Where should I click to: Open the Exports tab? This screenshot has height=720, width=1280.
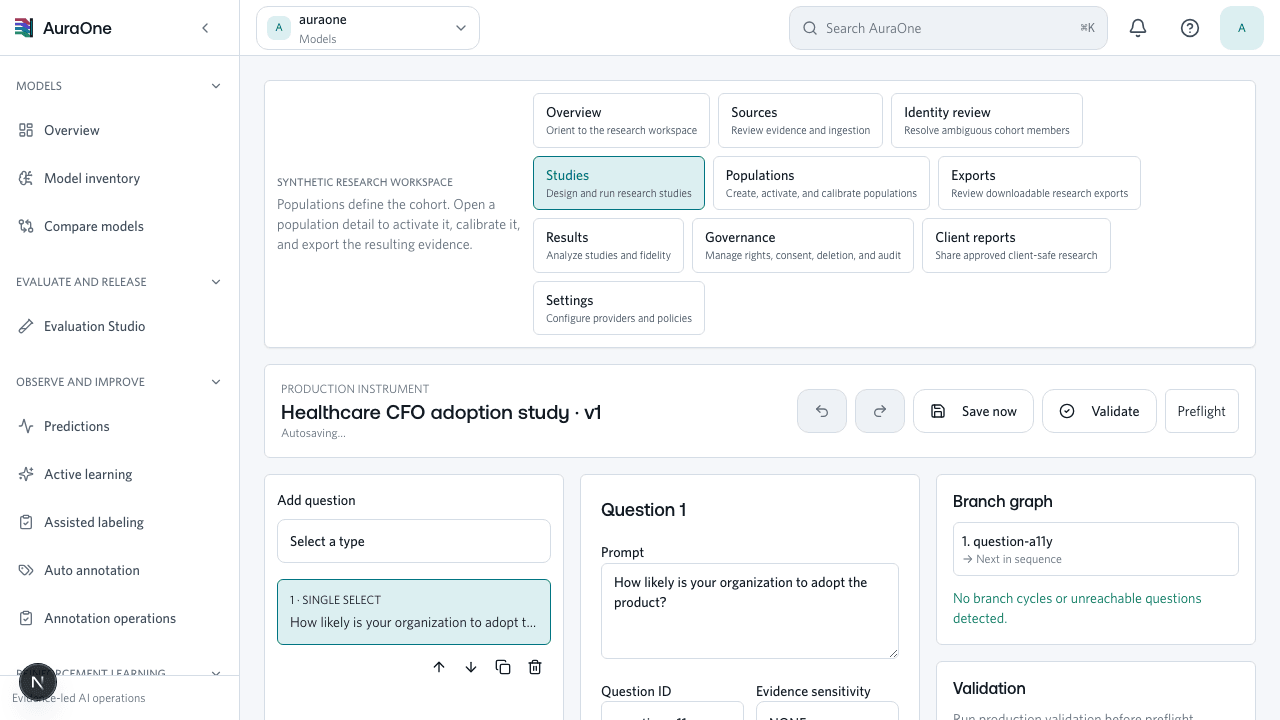(x=1039, y=183)
